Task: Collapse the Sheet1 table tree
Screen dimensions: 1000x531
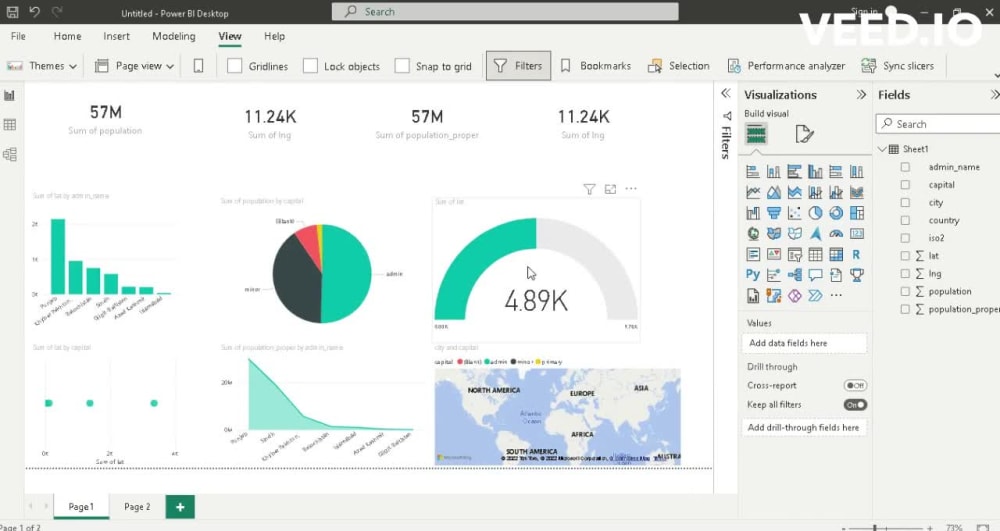Action: tap(883, 149)
